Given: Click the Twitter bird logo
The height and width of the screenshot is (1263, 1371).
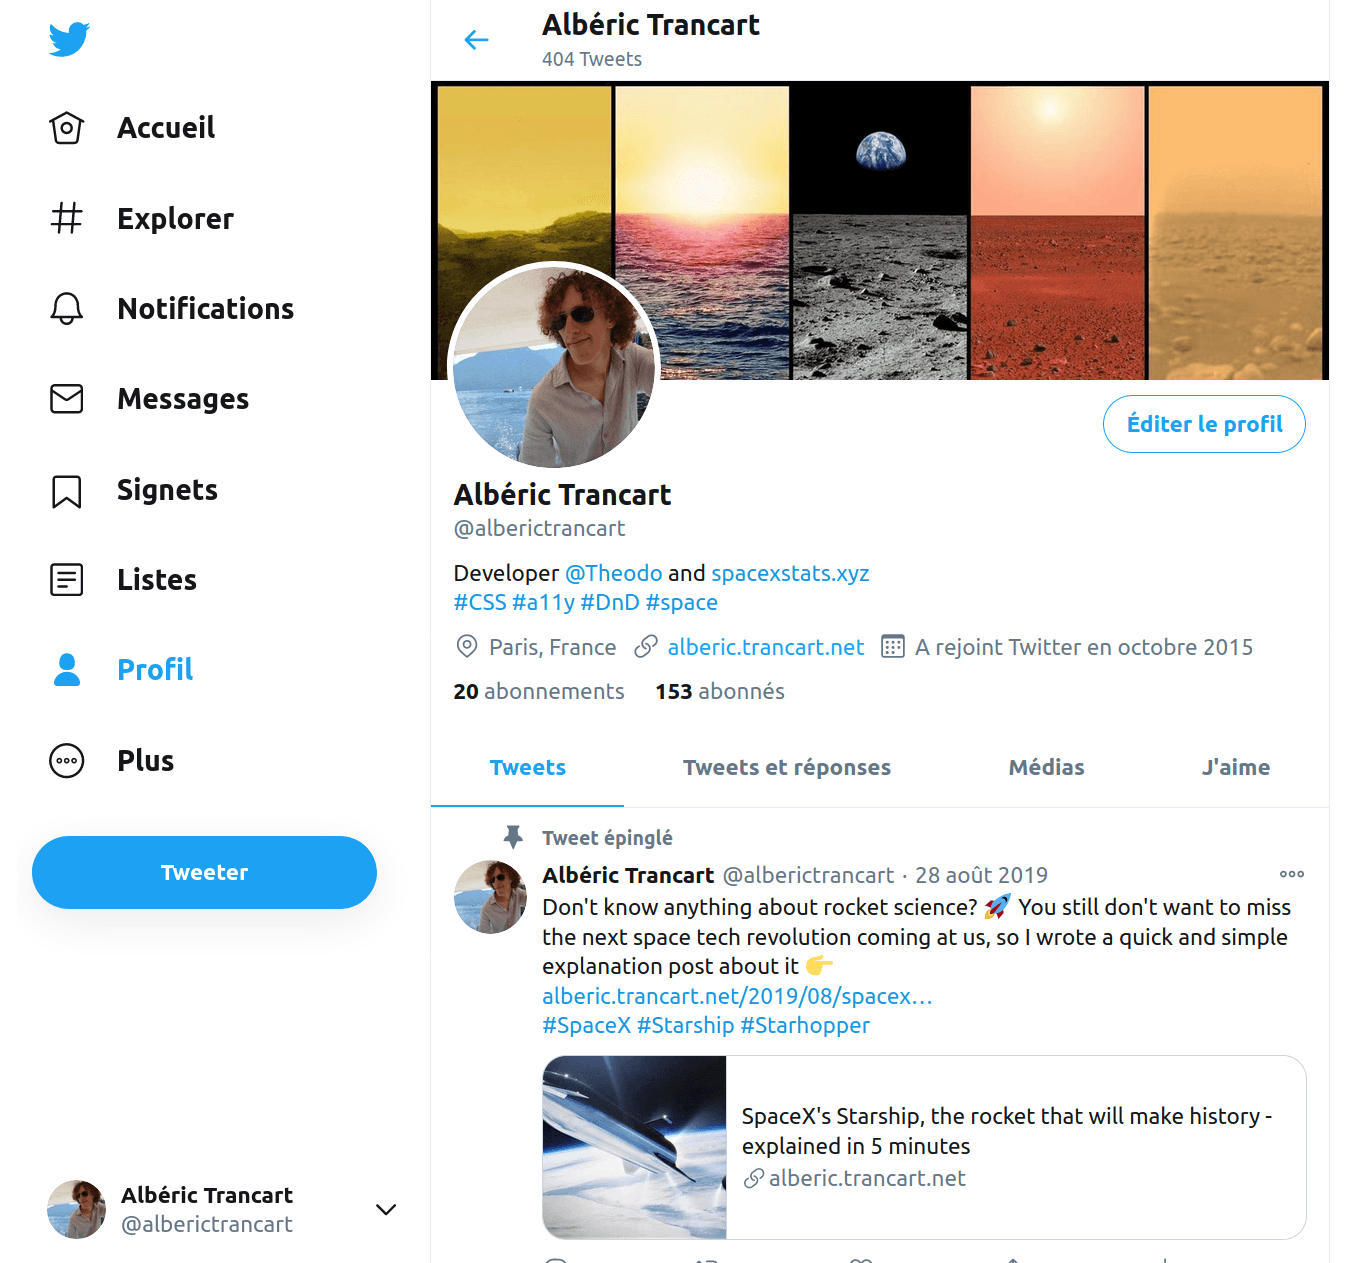Looking at the screenshot, I should [69, 39].
